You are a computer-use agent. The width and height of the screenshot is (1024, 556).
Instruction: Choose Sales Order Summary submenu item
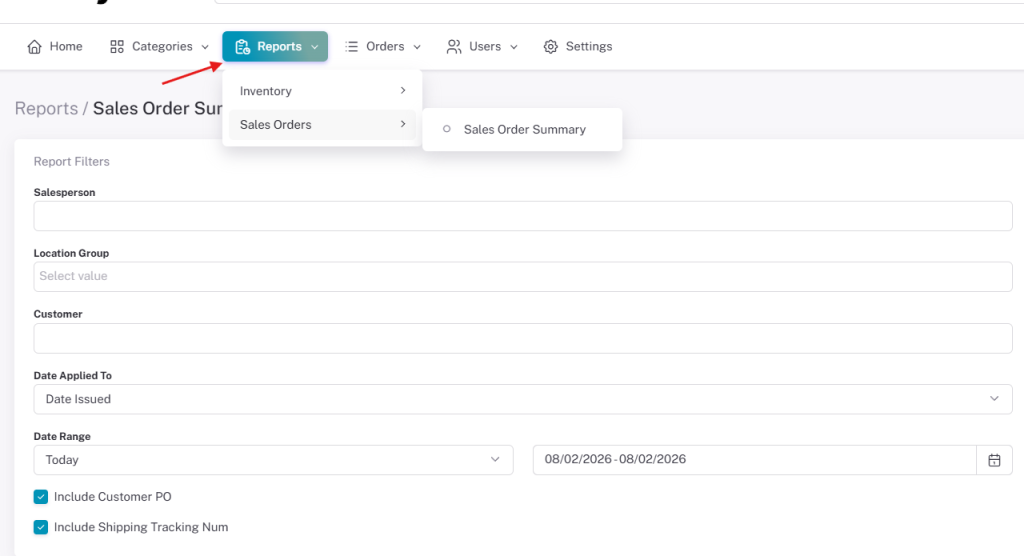coord(522,129)
